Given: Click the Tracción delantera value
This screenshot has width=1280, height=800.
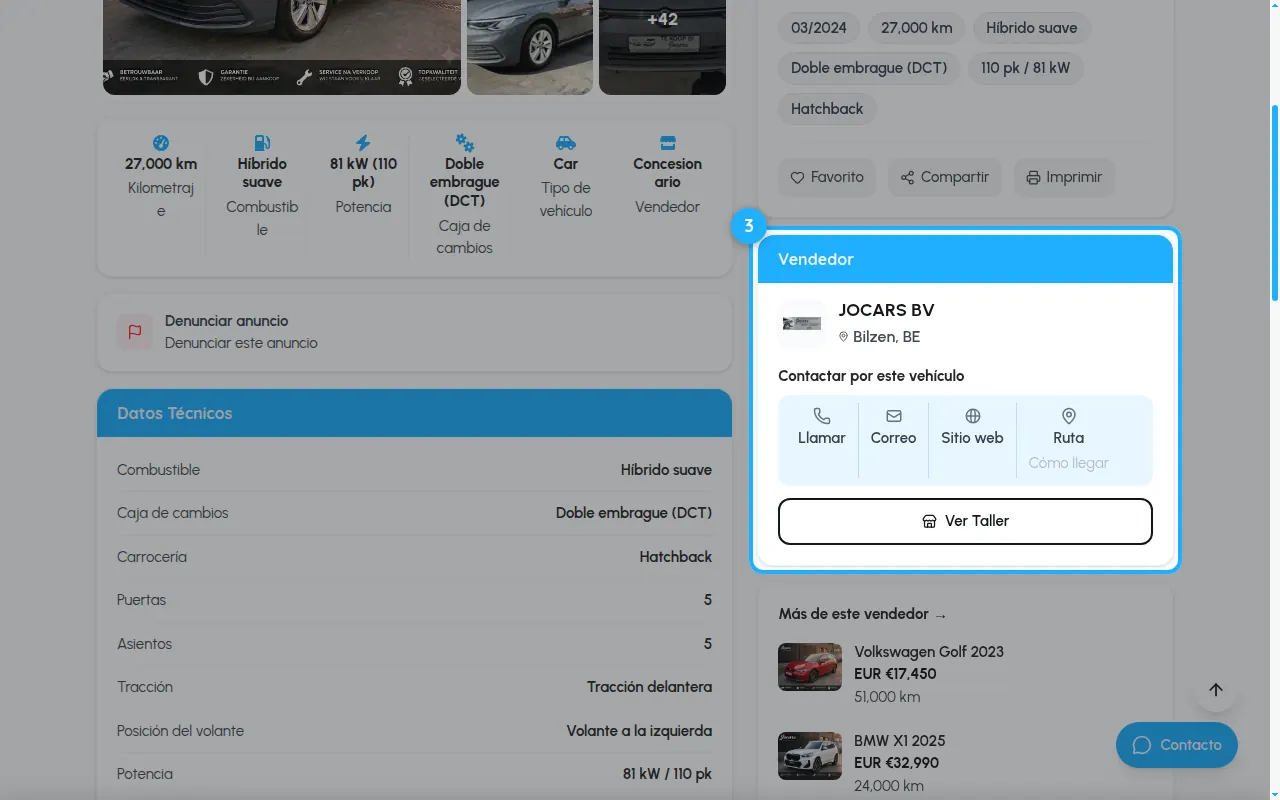Looking at the screenshot, I should click(650, 687).
